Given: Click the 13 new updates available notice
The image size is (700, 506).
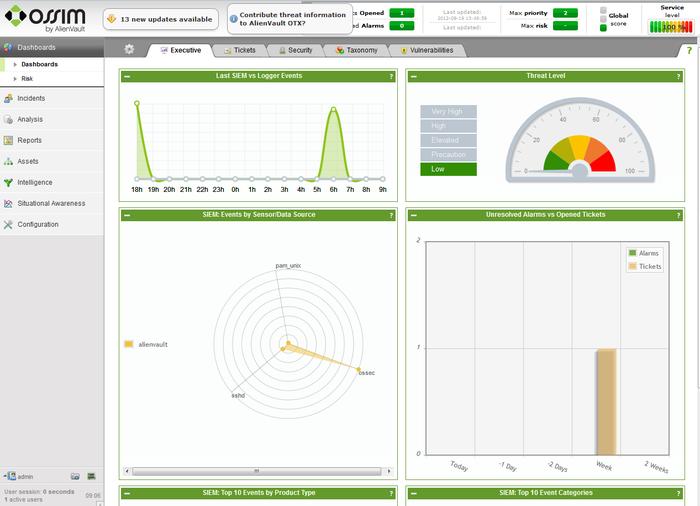Looking at the screenshot, I should point(160,18).
